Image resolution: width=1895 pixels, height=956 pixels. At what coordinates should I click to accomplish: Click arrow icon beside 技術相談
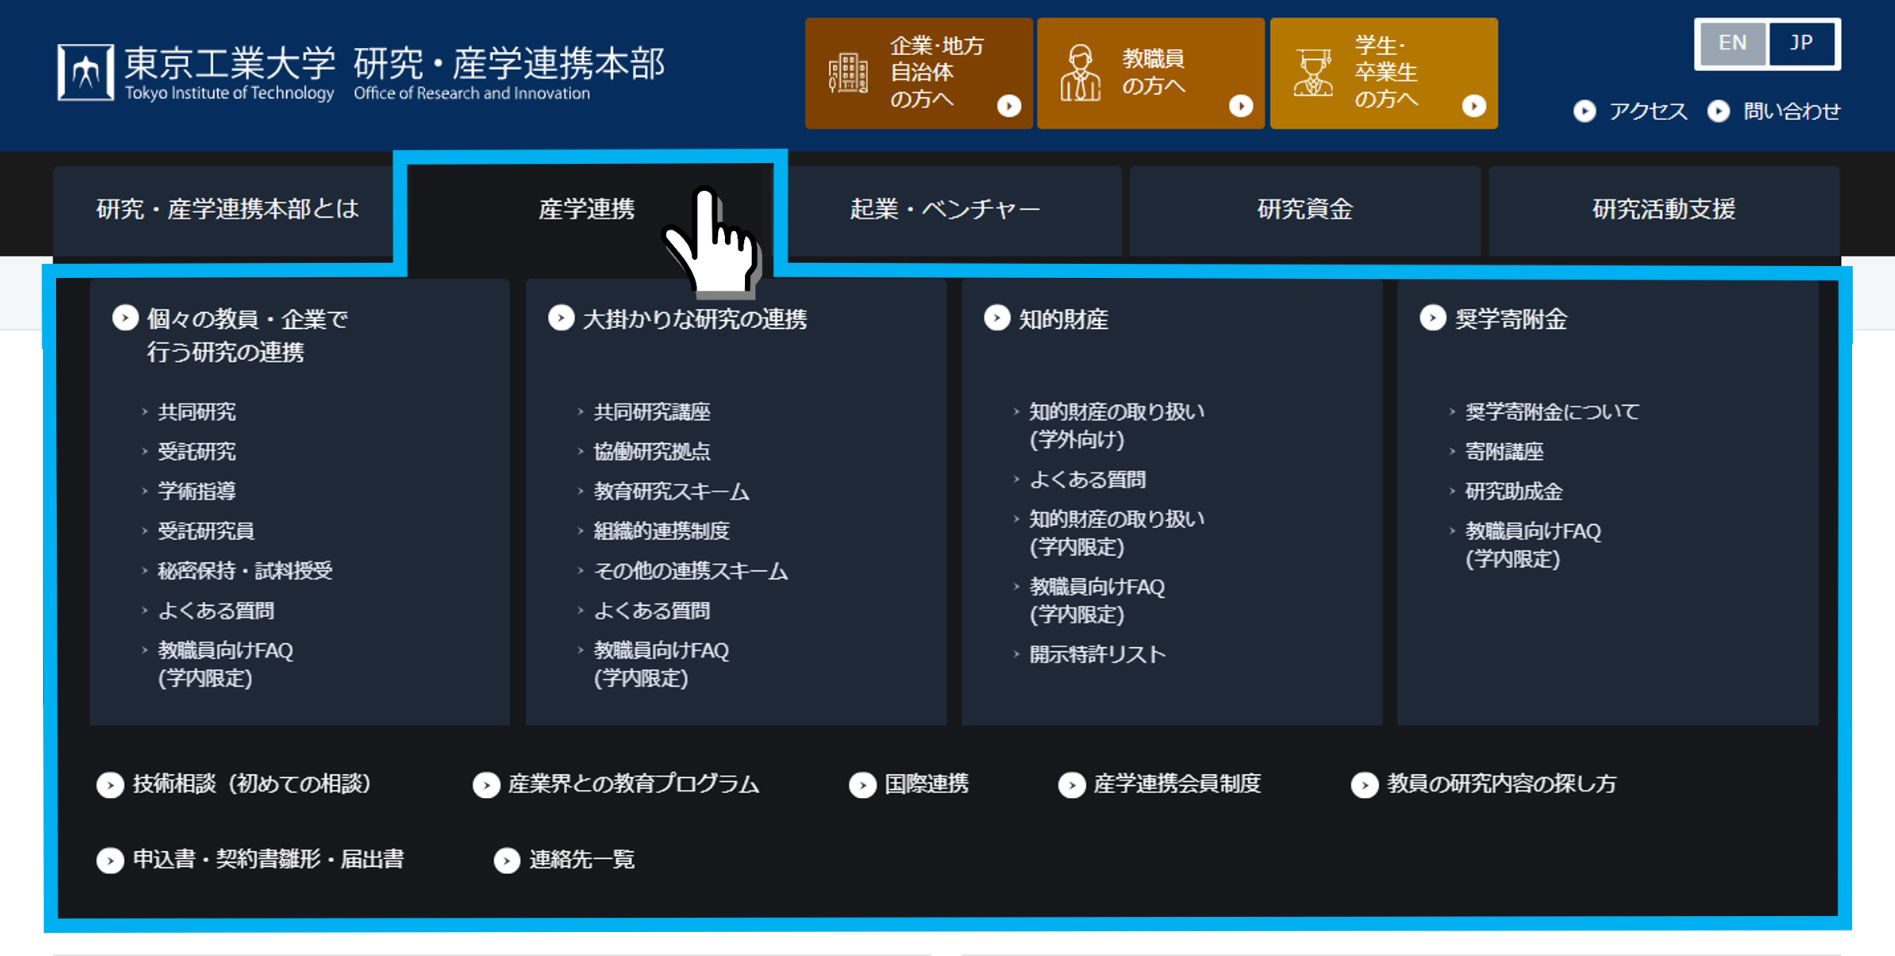pos(110,785)
